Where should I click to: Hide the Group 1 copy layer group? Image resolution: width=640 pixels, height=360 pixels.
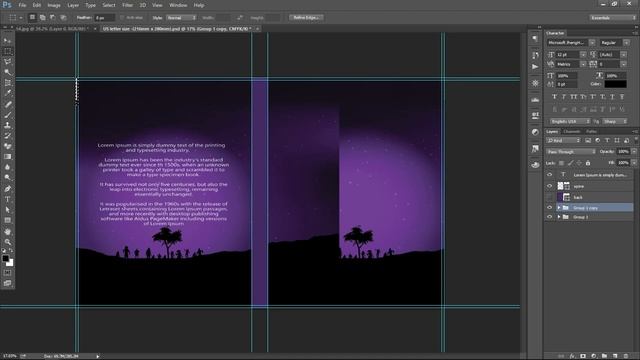[x=549, y=208]
